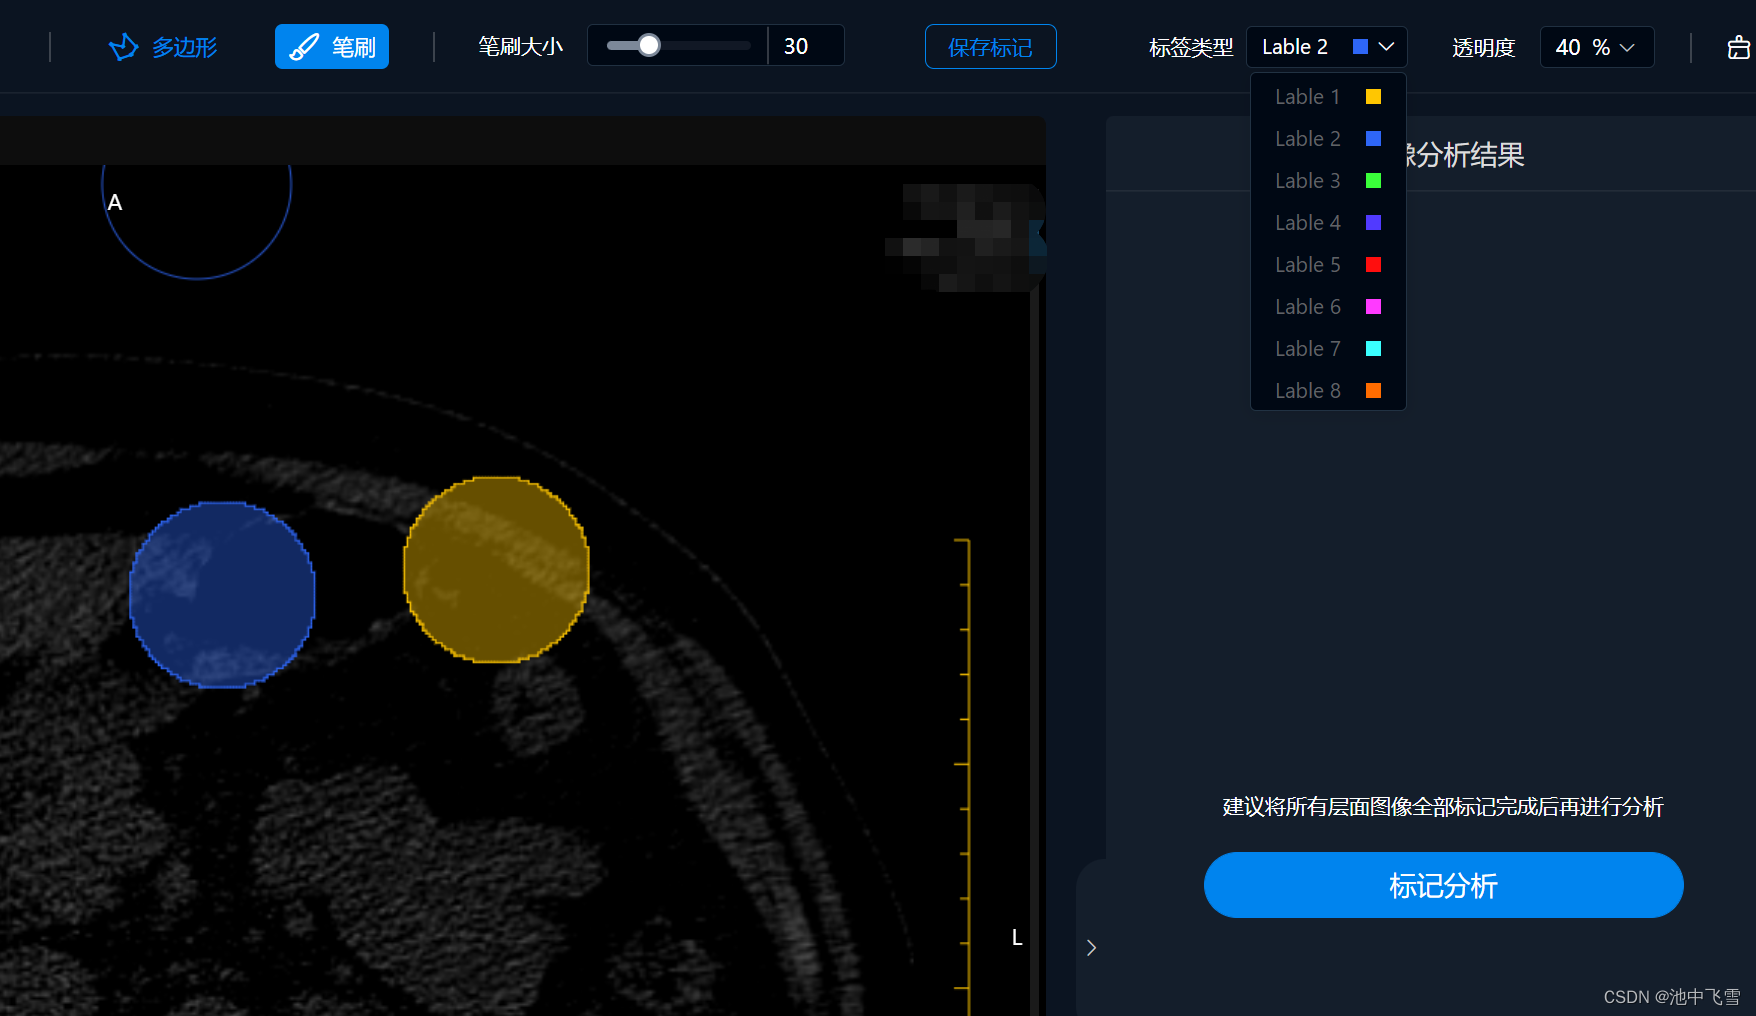Open the 标签类型 label type dropdown
Viewport: 1756px width, 1016px height.
(x=1326, y=46)
